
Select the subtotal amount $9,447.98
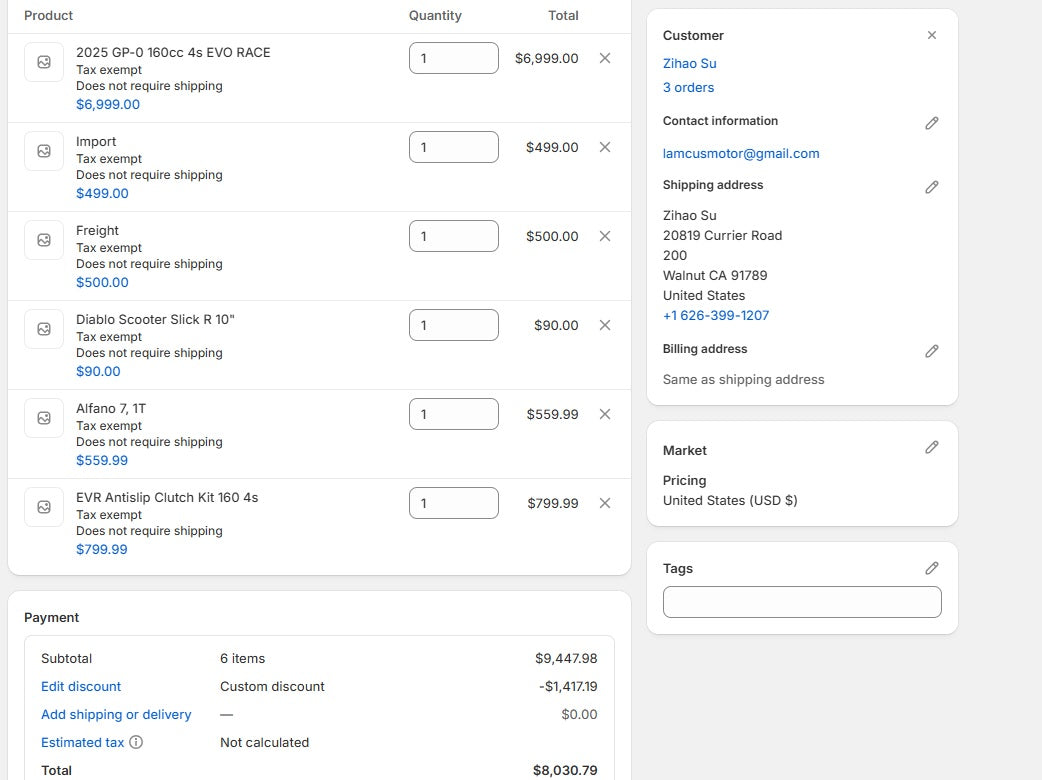(566, 658)
